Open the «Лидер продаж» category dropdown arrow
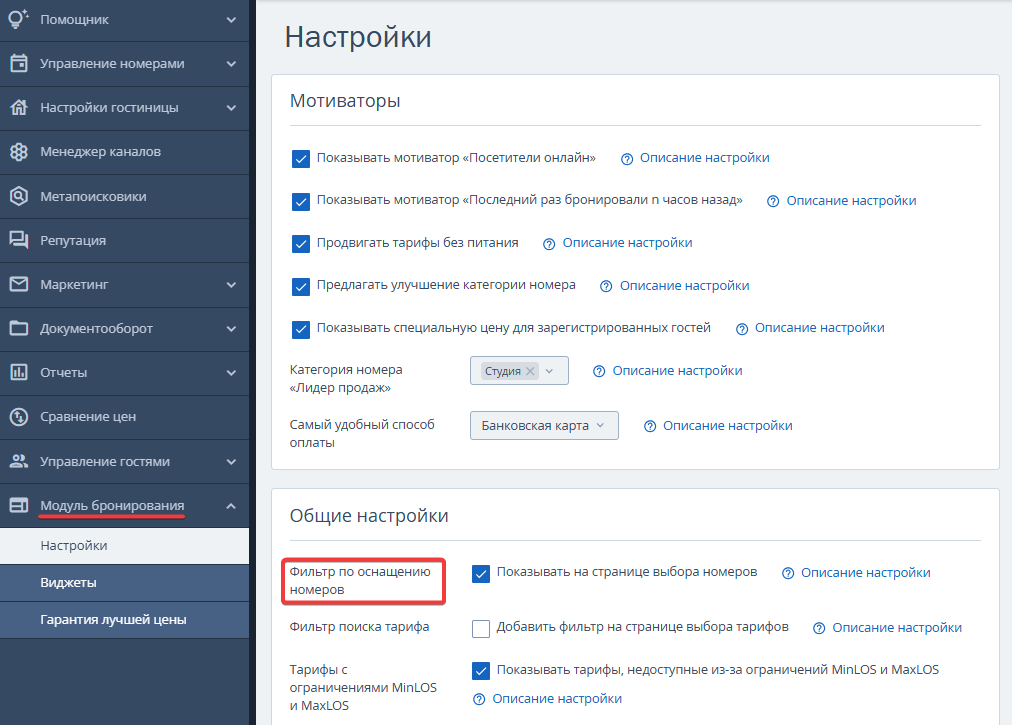The height and width of the screenshot is (725, 1012). click(x=549, y=371)
